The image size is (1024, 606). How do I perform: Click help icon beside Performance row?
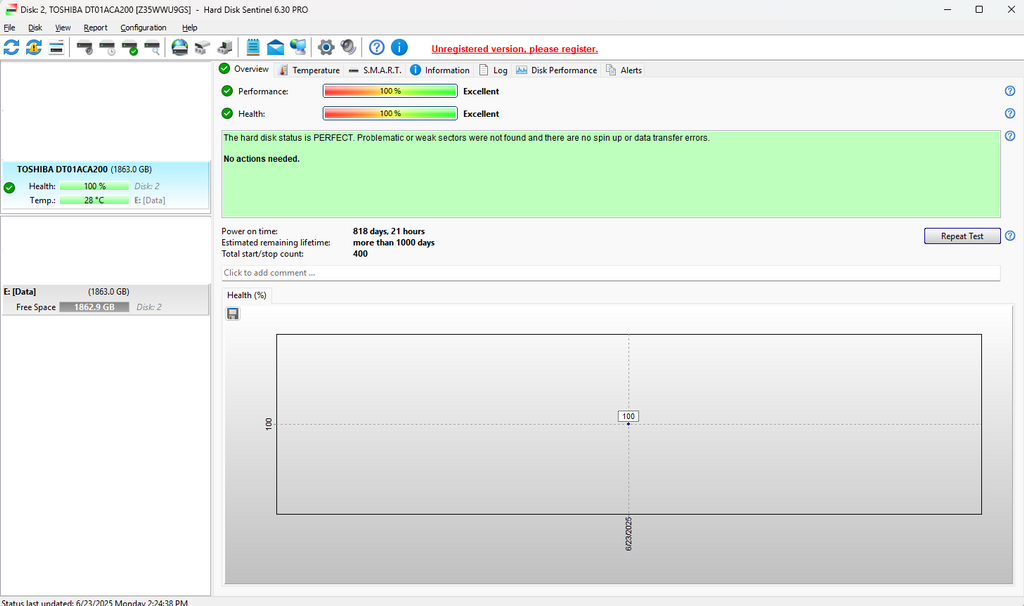click(x=1010, y=91)
